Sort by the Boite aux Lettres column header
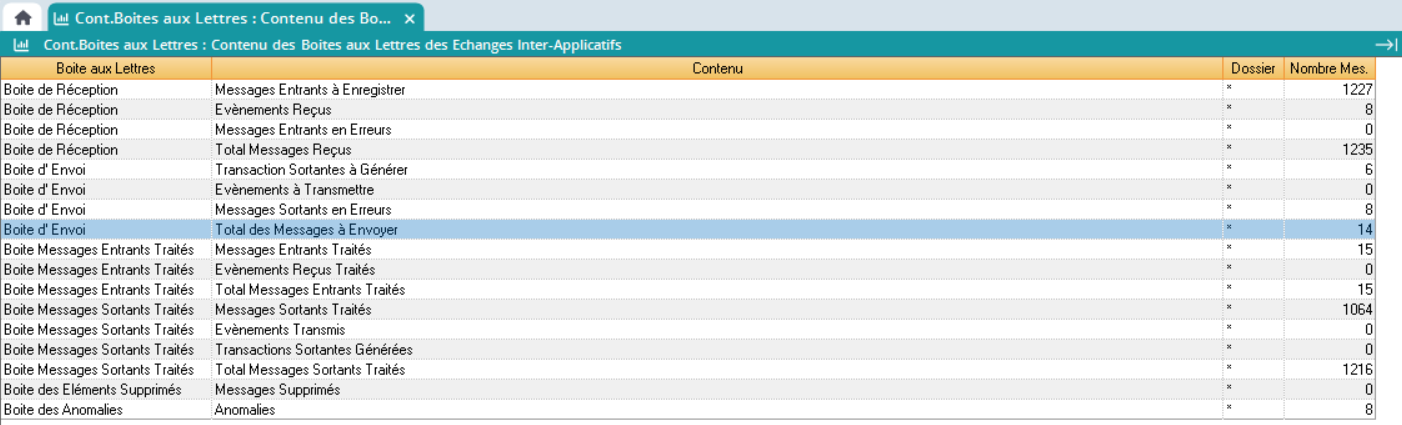This screenshot has width=1402, height=425. click(x=106, y=69)
